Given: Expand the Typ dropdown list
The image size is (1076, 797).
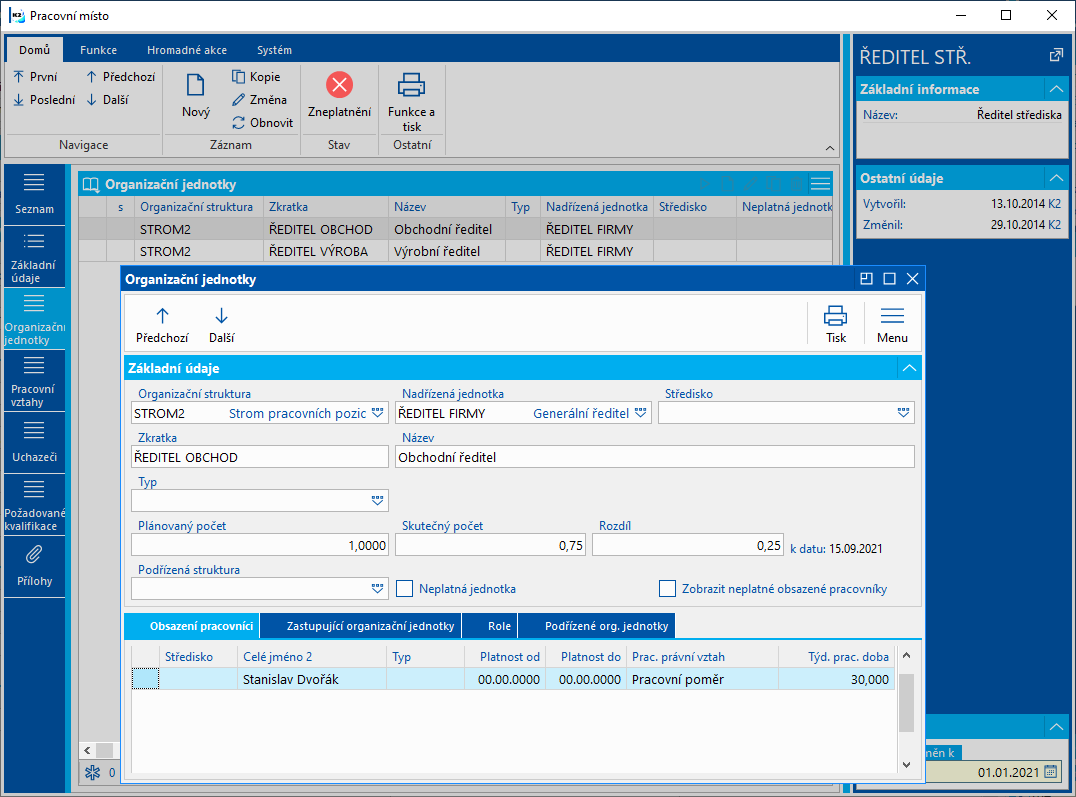Looking at the screenshot, I should click(x=377, y=500).
